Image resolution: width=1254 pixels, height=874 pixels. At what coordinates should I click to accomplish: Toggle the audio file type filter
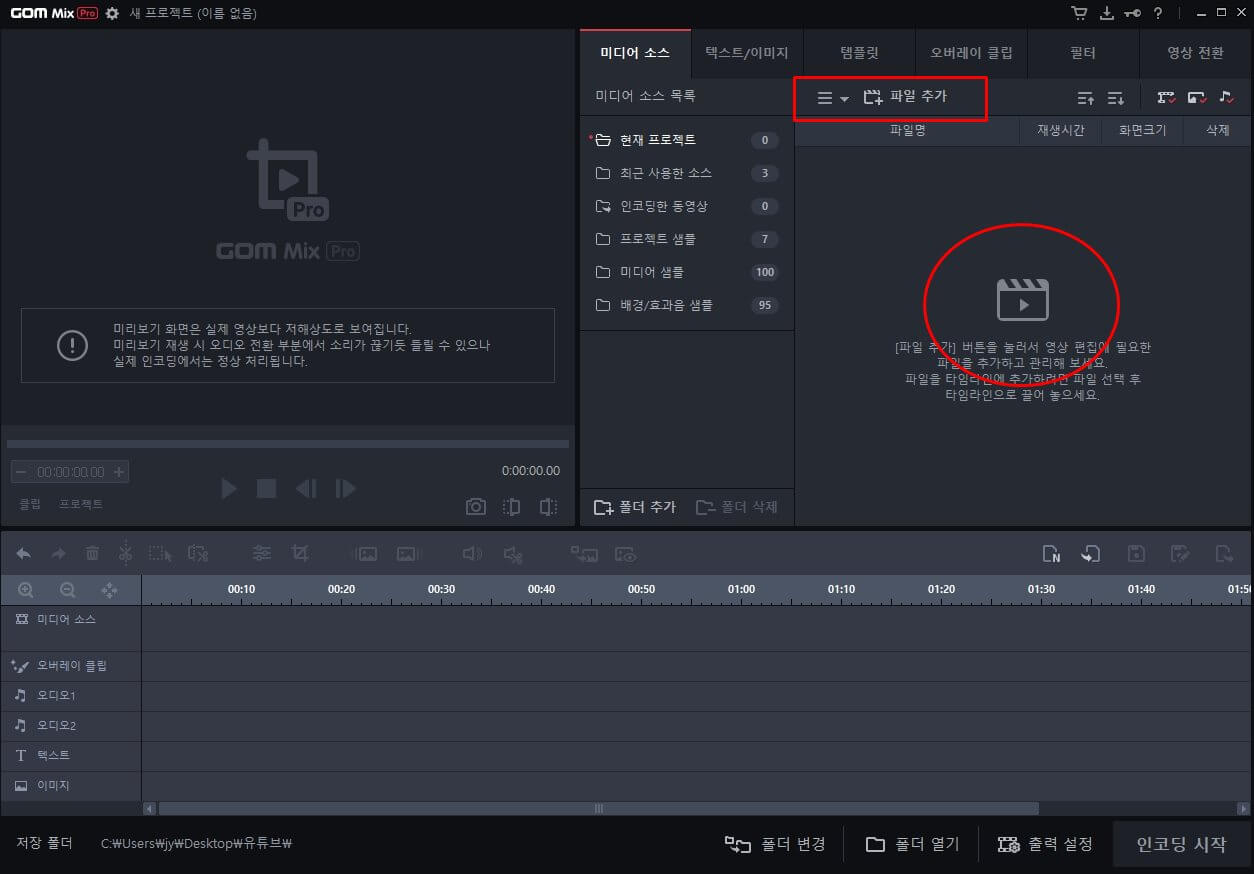(x=1227, y=98)
